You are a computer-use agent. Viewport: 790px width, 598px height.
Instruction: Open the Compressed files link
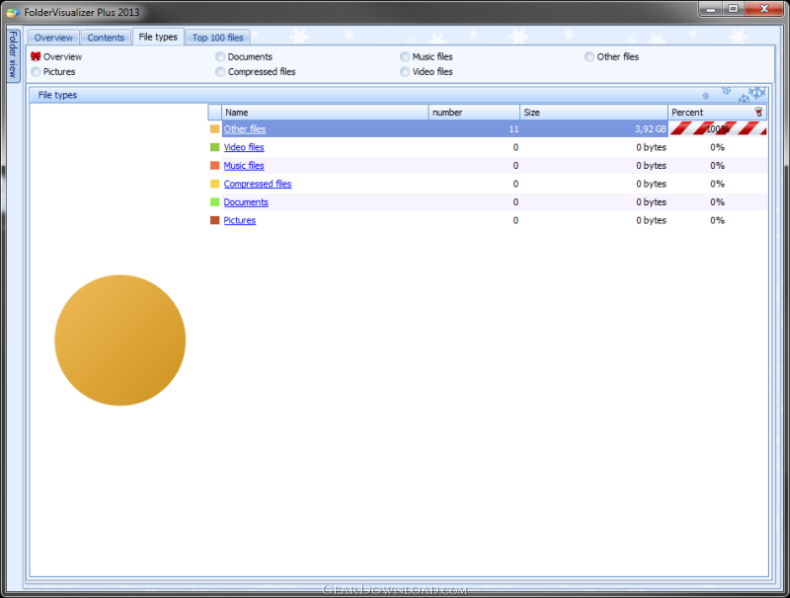click(257, 184)
